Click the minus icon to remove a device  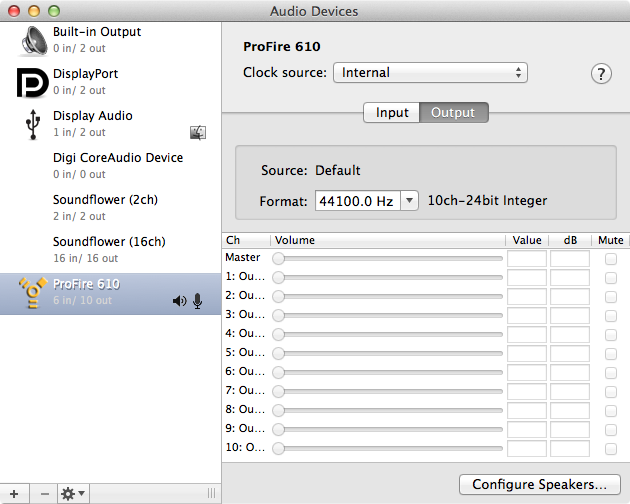tap(45, 494)
